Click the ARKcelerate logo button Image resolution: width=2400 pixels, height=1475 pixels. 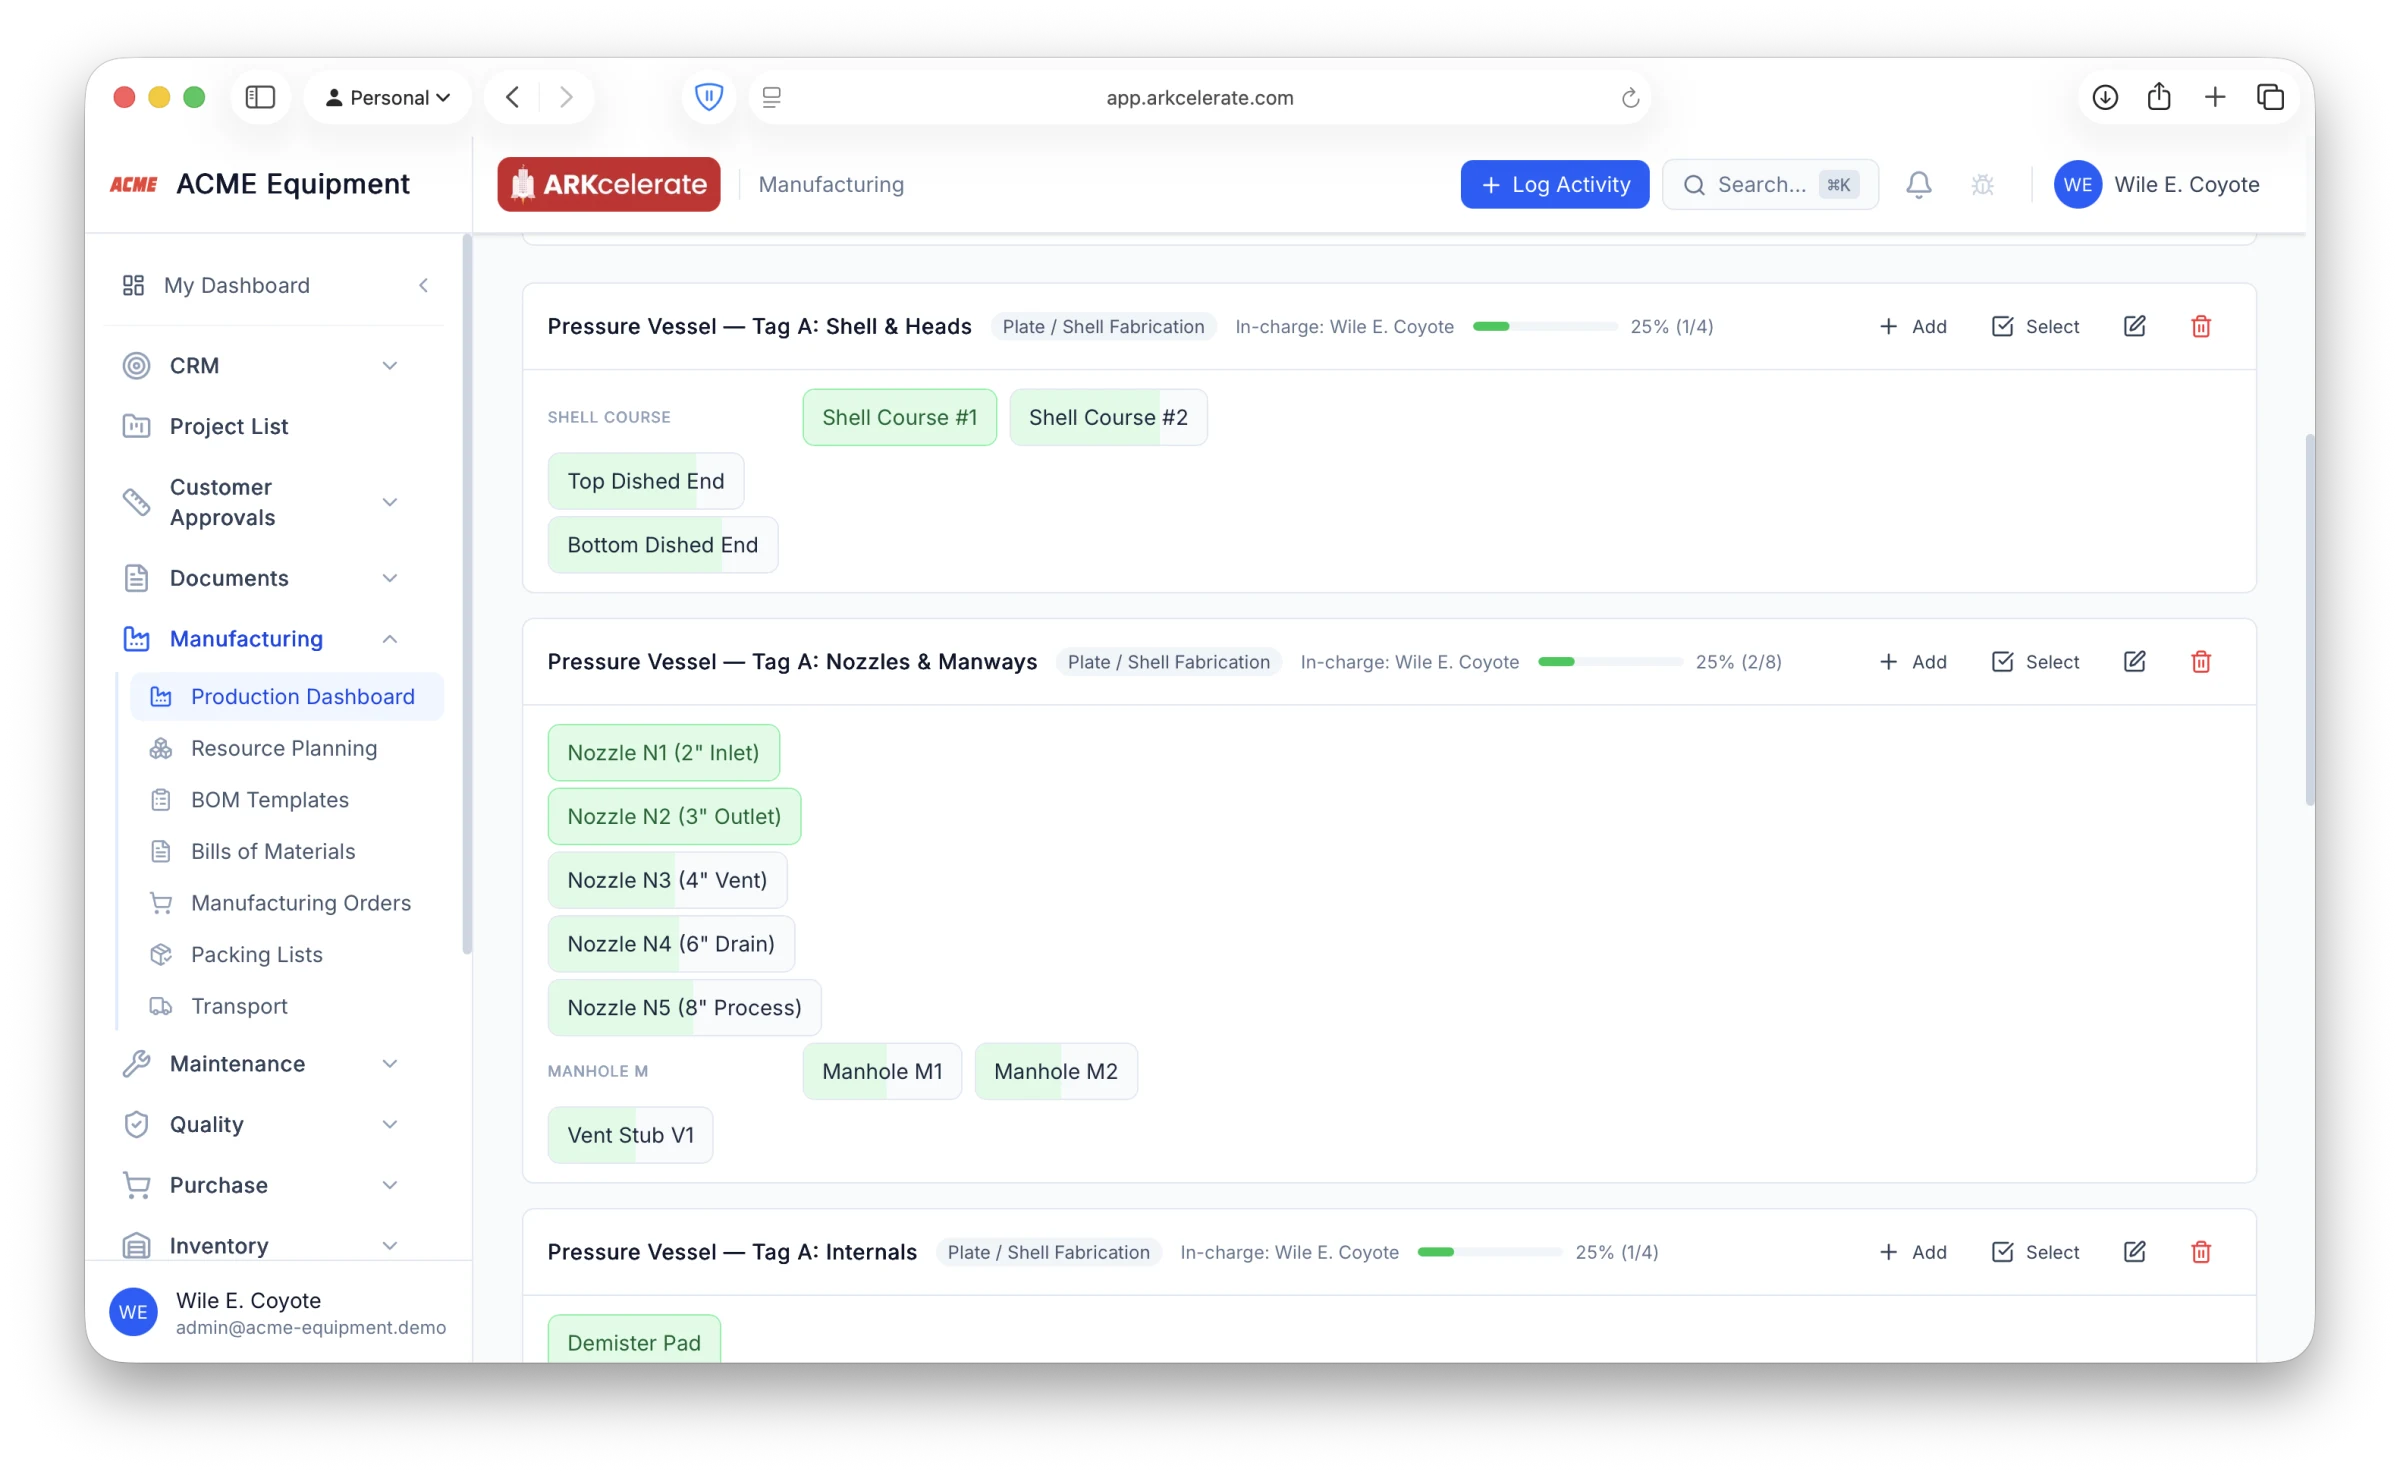(x=608, y=184)
